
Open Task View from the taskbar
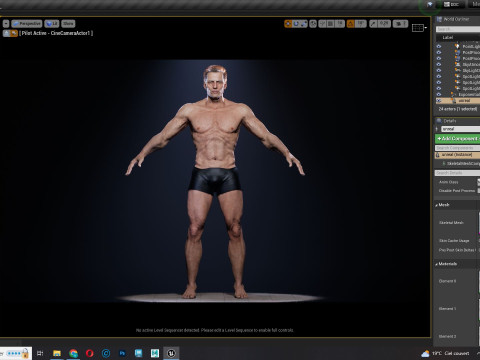40,353
